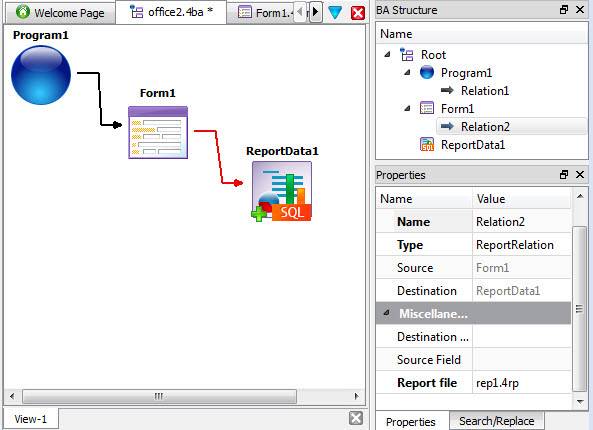This screenshot has width=593, height=430.
Task: Click the ReportData1 SQL icon in tree
Action: (x=427, y=144)
